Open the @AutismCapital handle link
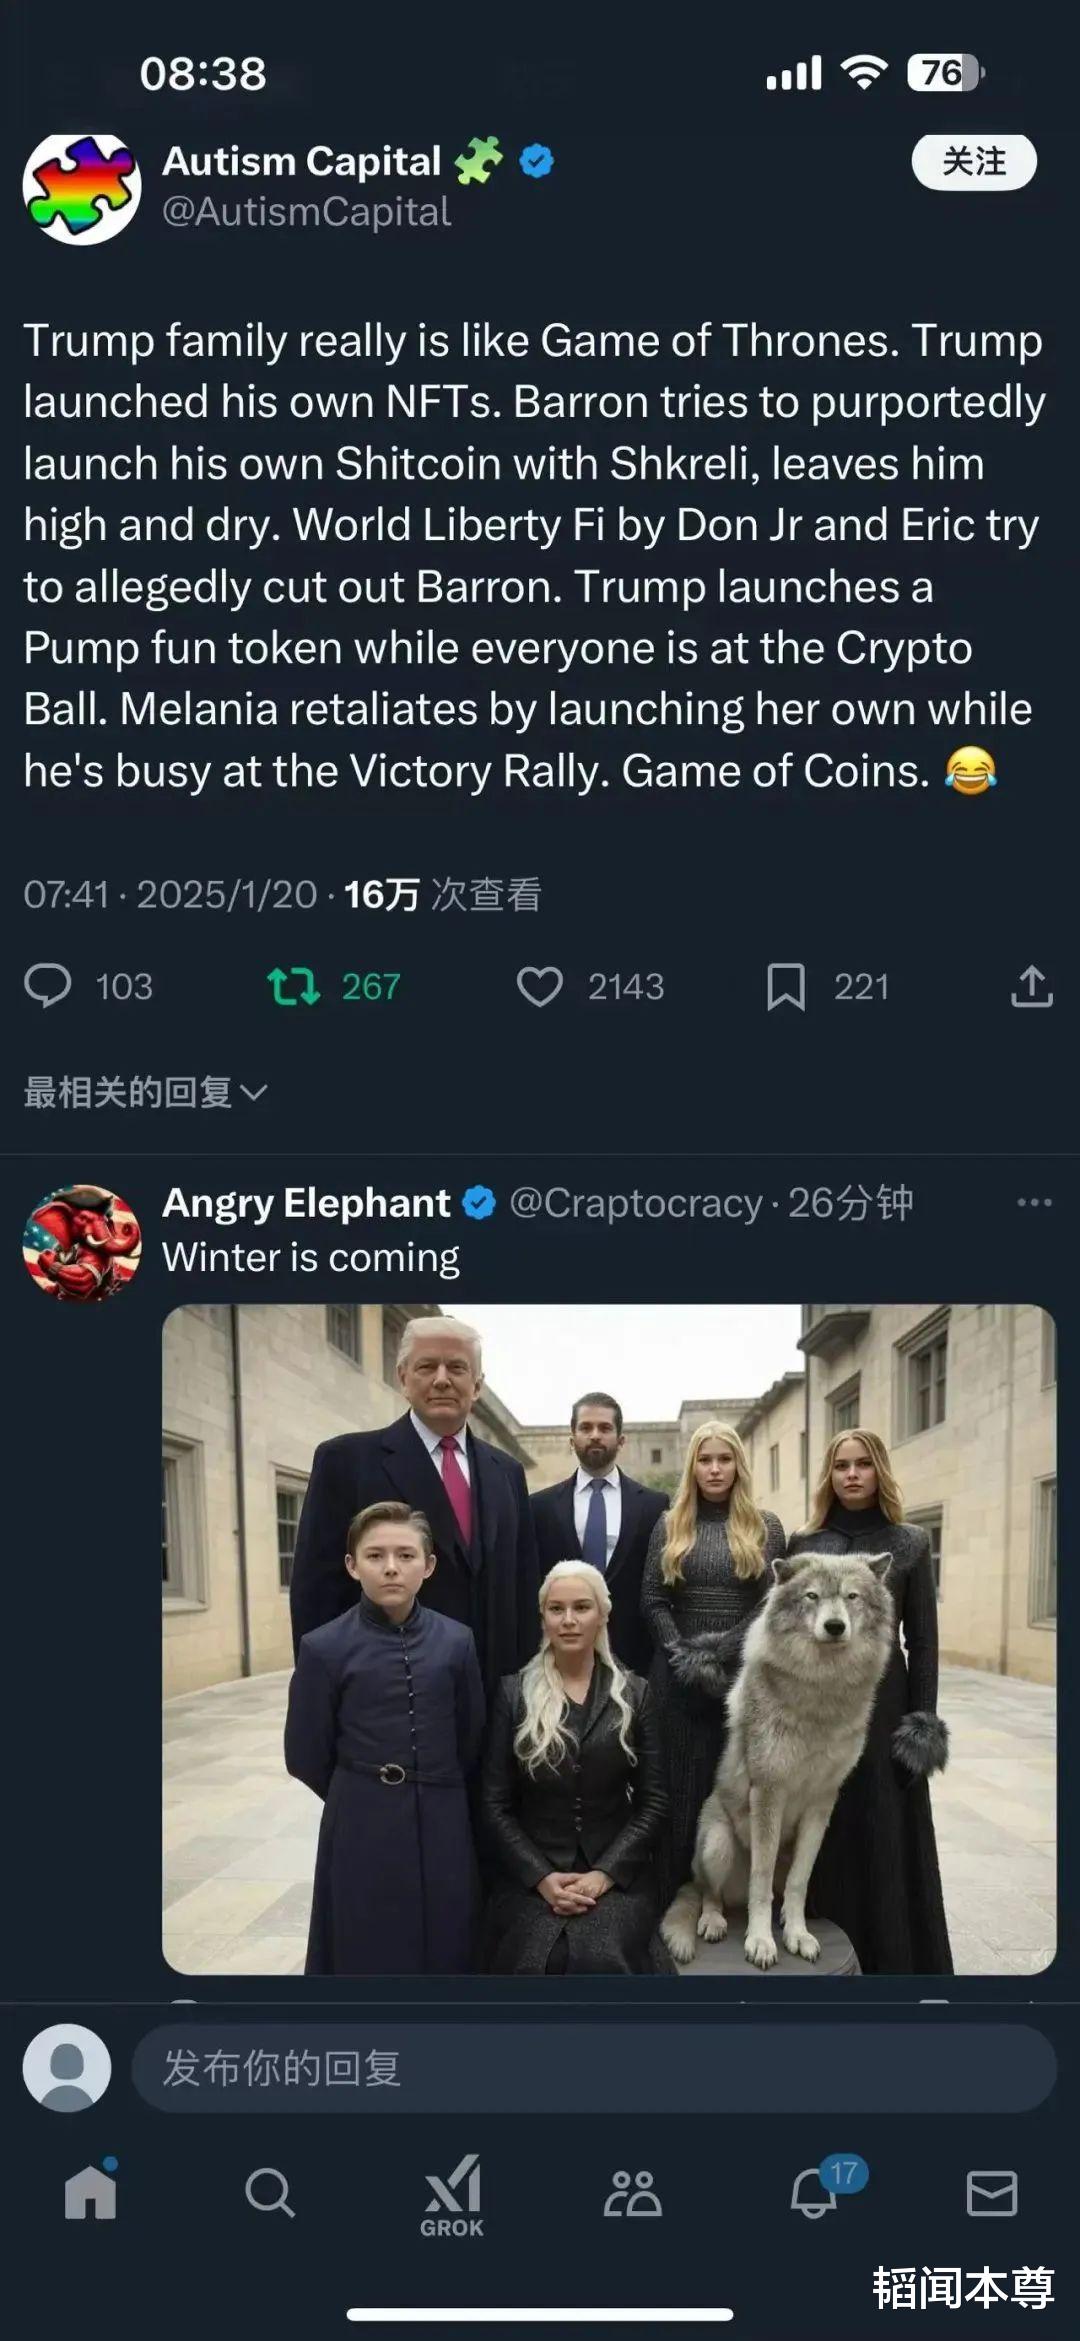Image resolution: width=1080 pixels, height=2341 pixels. (306, 212)
